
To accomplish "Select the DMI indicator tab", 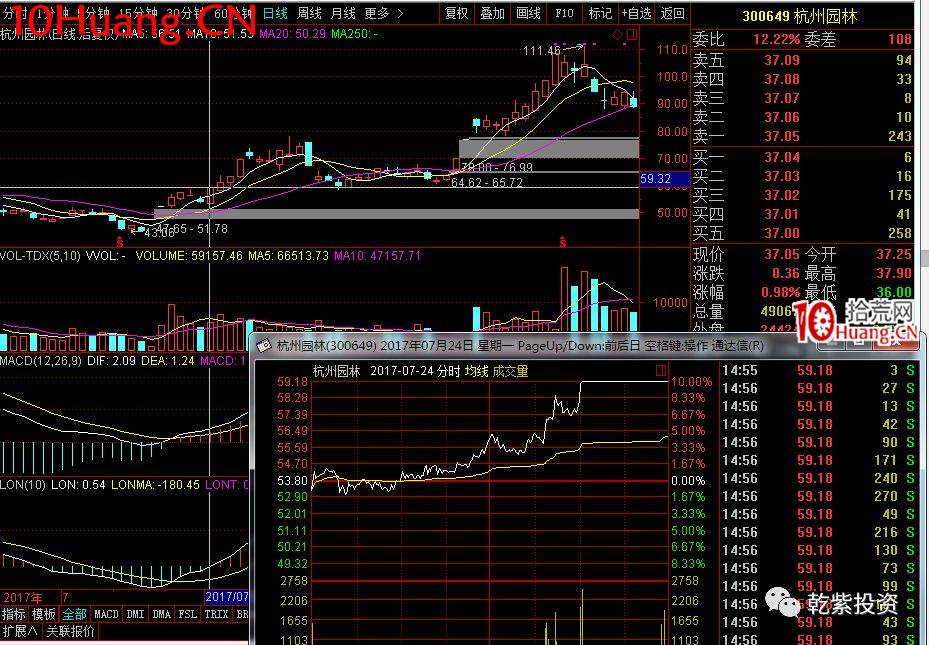I will pyautogui.click(x=135, y=614).
